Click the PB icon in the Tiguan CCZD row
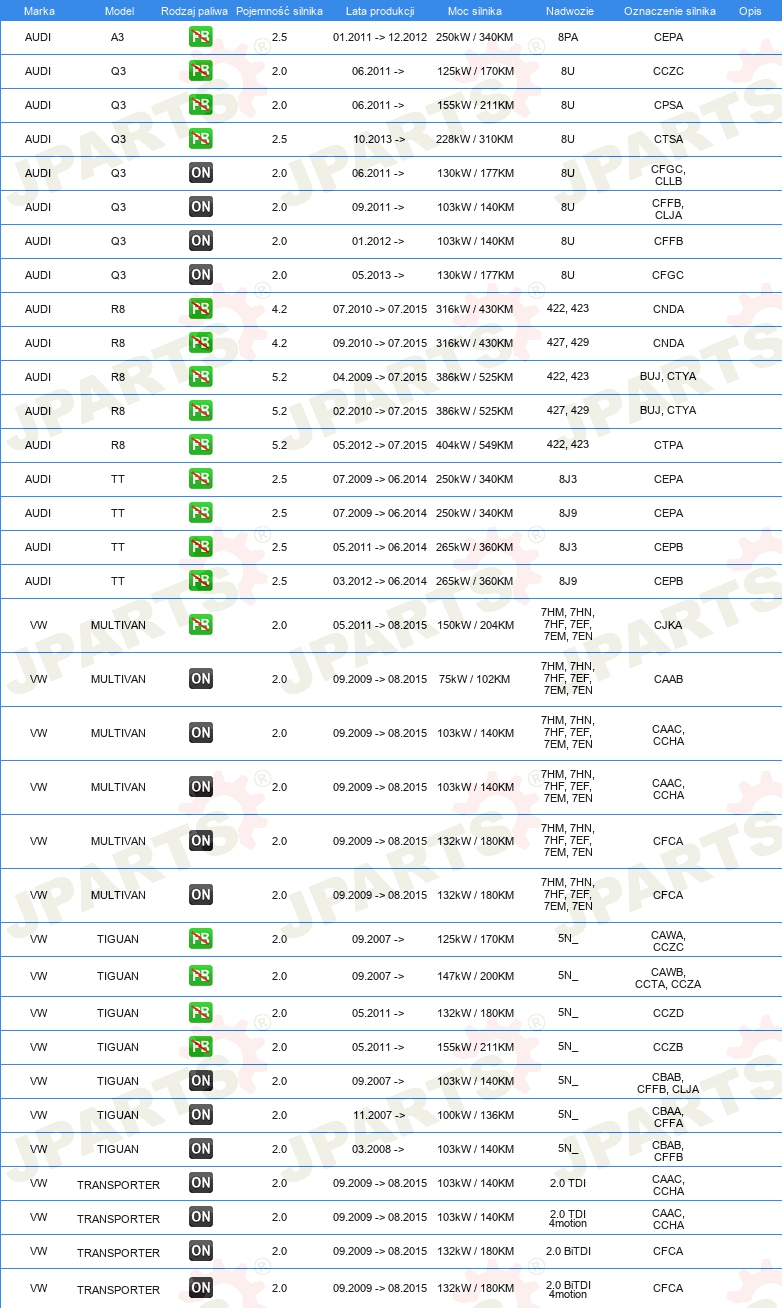This screenshot has width=782, height=1308. pos(201,1013)
